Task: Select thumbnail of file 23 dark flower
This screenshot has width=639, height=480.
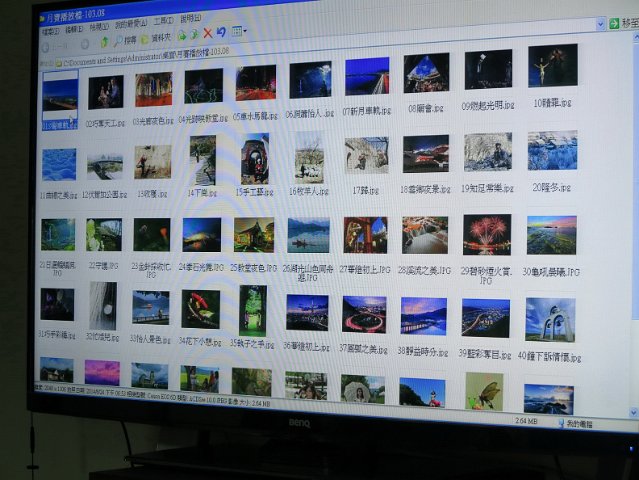Action: tap(152, 235)
